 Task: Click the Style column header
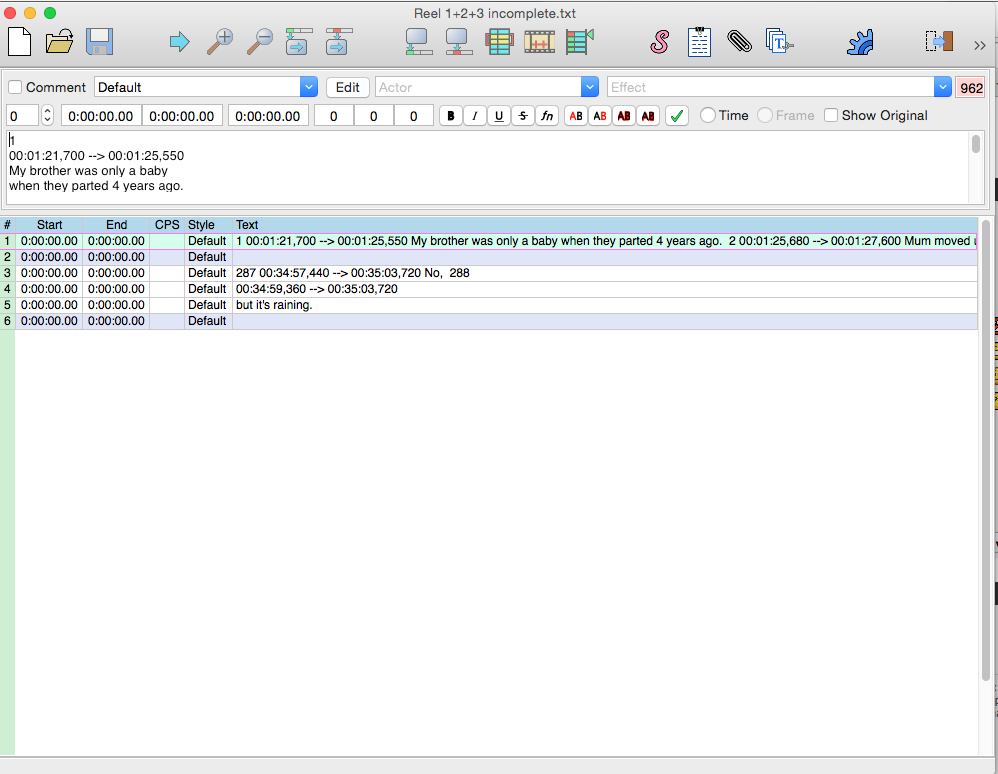coord(209,225)
